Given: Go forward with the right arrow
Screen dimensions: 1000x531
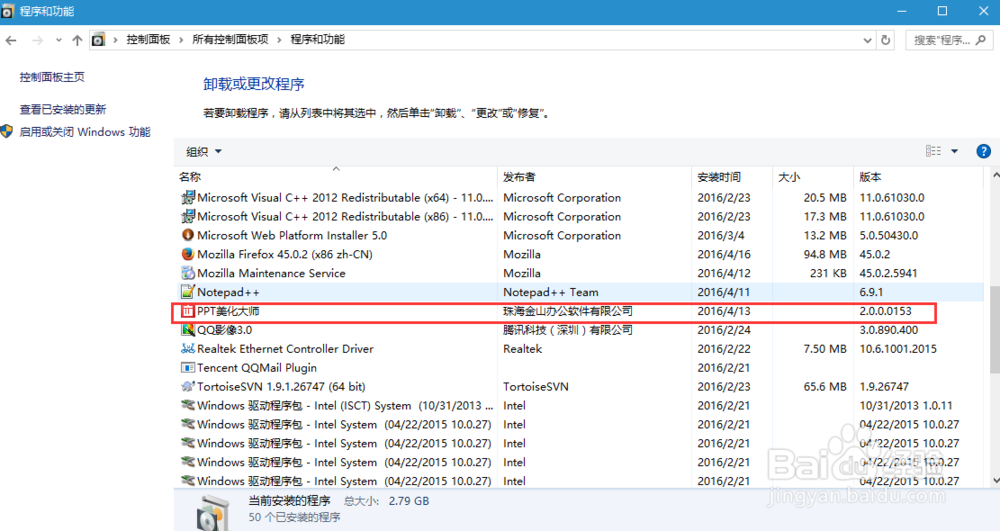Looking at the screenshot, I should point(37,40).
